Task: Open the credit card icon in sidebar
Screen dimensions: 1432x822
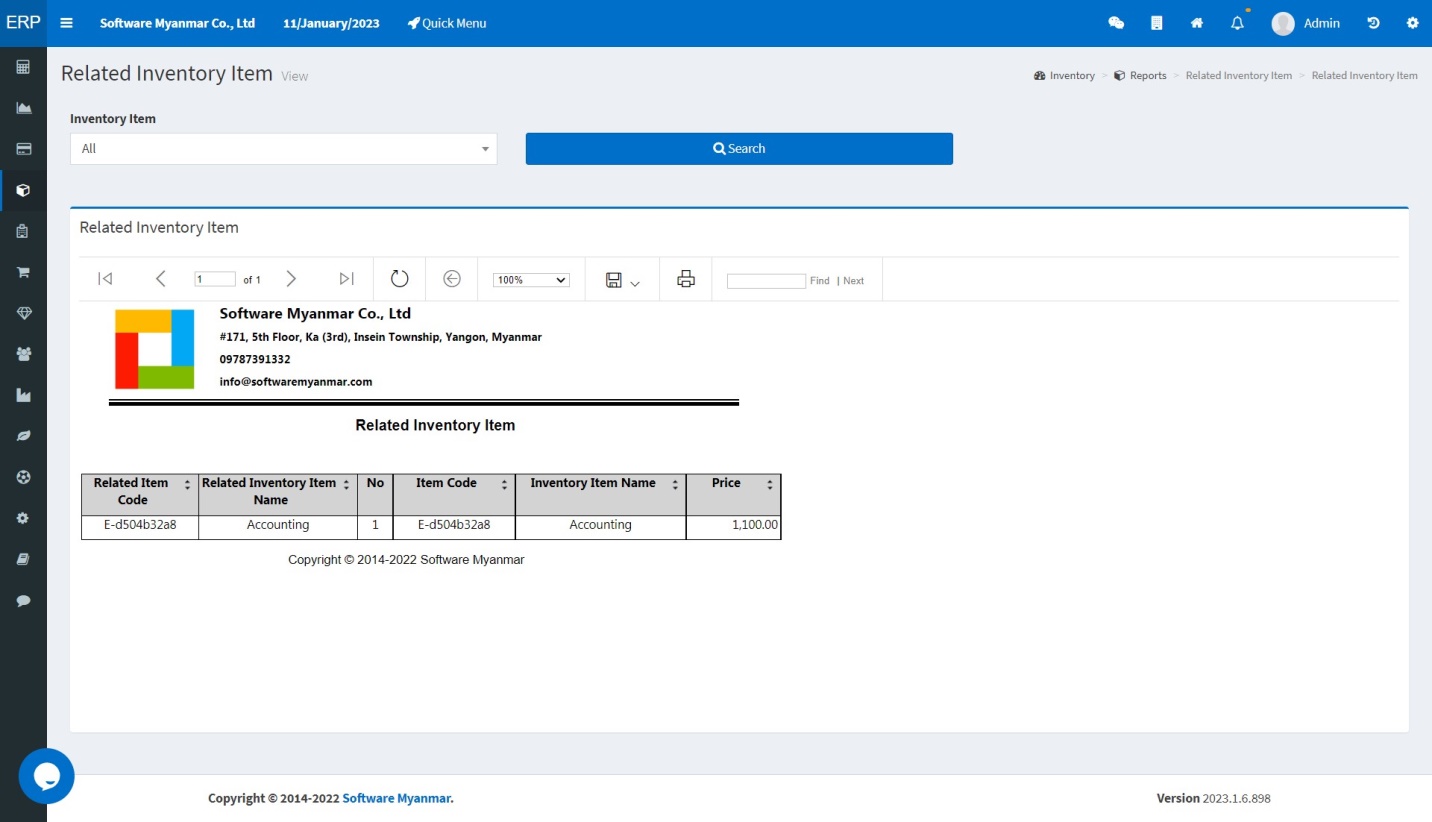Action: pyautogui.click(x=23, y=149)
